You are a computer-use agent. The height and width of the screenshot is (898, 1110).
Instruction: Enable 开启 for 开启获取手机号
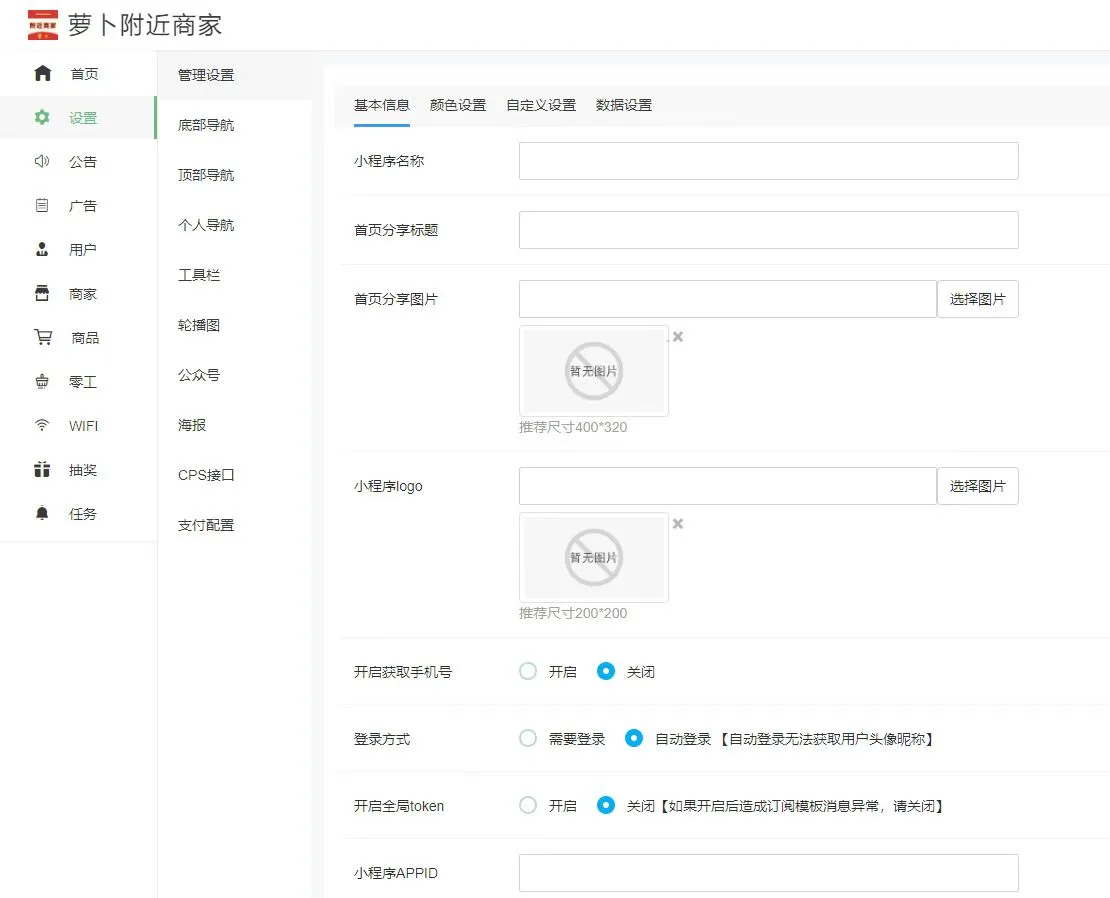(x=528, y=671)
